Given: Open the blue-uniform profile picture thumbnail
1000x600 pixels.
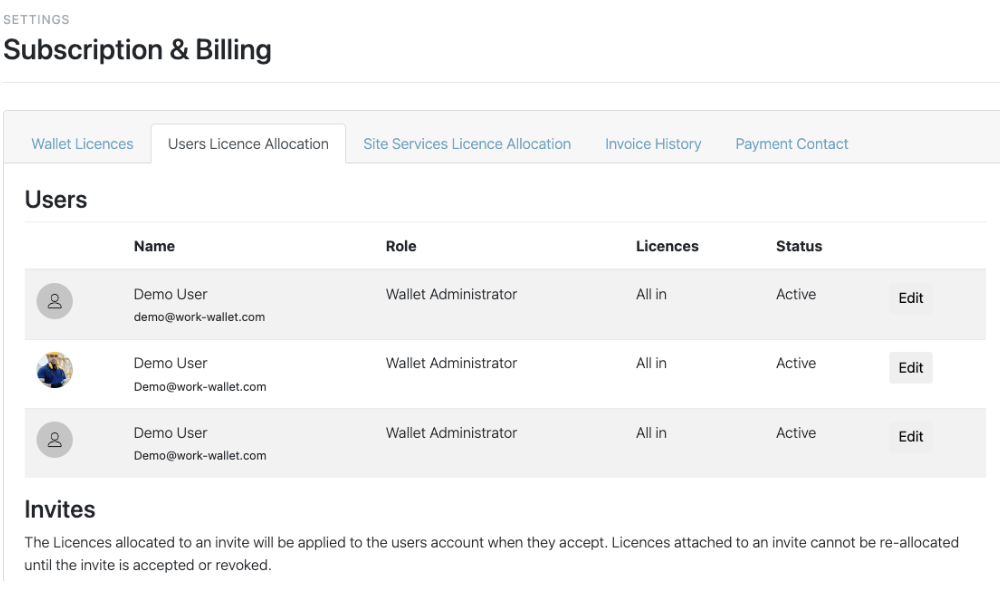Looking at the screenshot, I should click(55, 370).
